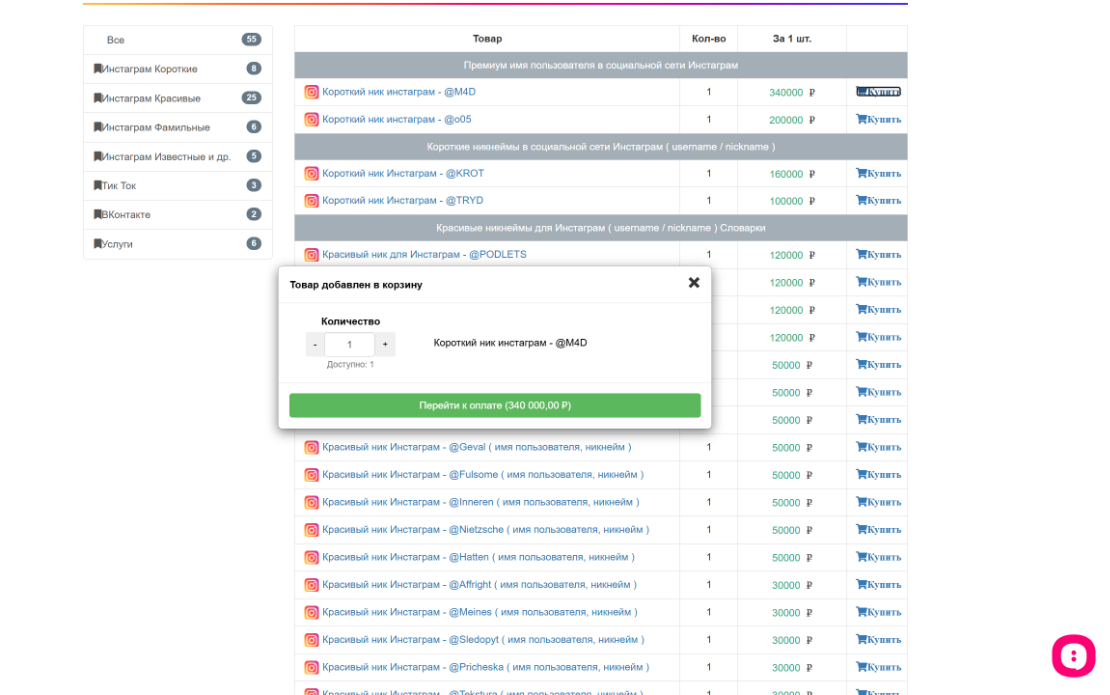
Task: Buy the @KROT nickname
Action: (879, 173)
